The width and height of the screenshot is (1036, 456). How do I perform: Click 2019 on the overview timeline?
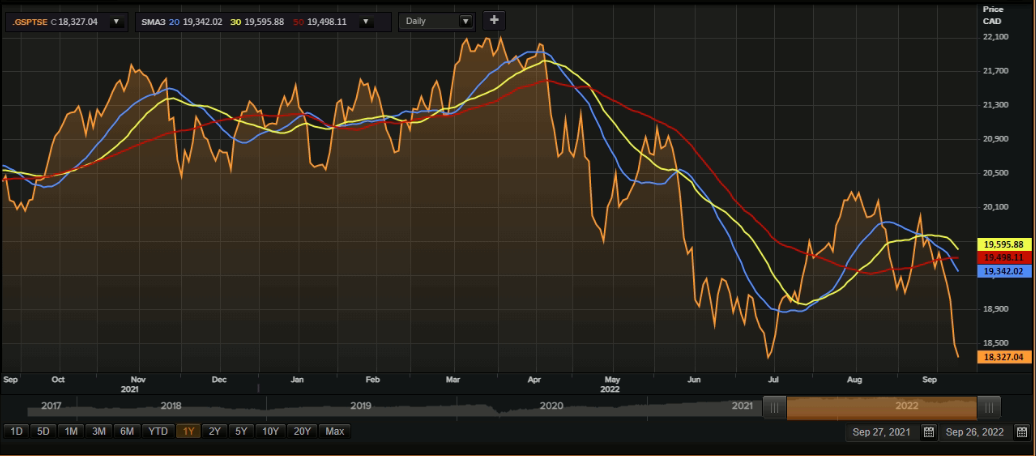[x=361, y=406]
